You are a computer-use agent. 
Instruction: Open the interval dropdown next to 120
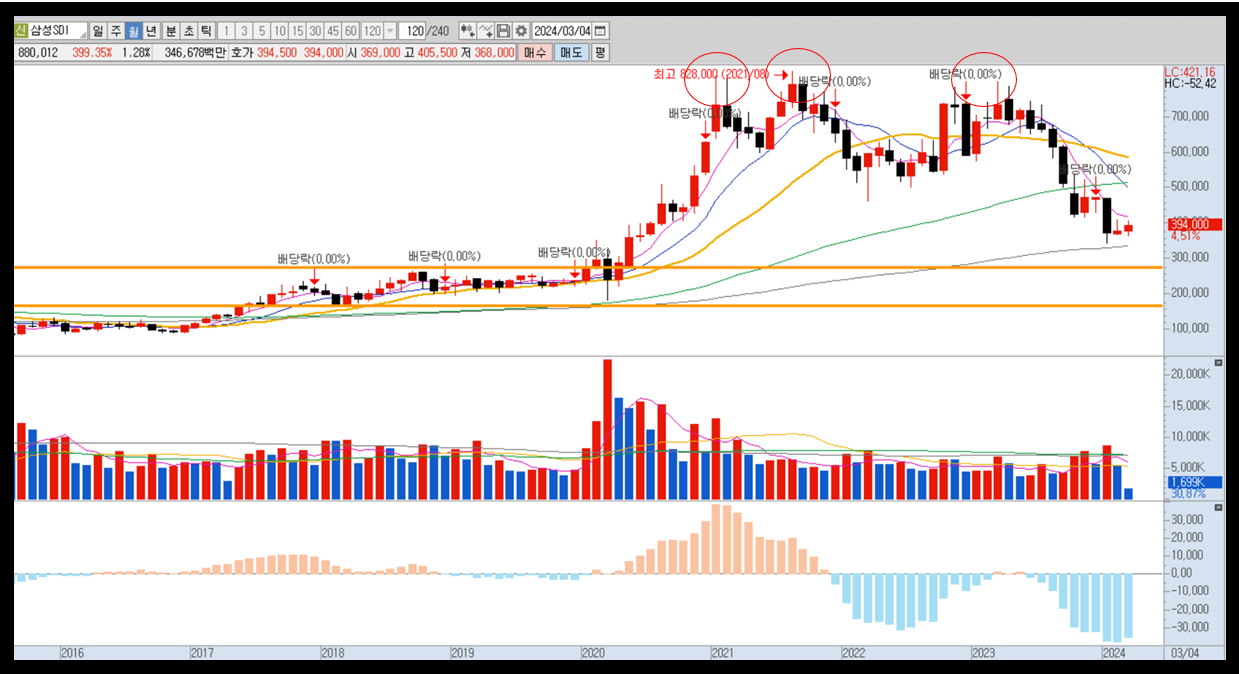point(390,31)
